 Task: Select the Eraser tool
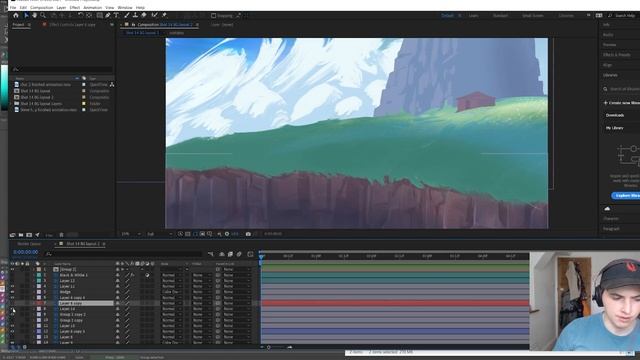click(144, 16)
